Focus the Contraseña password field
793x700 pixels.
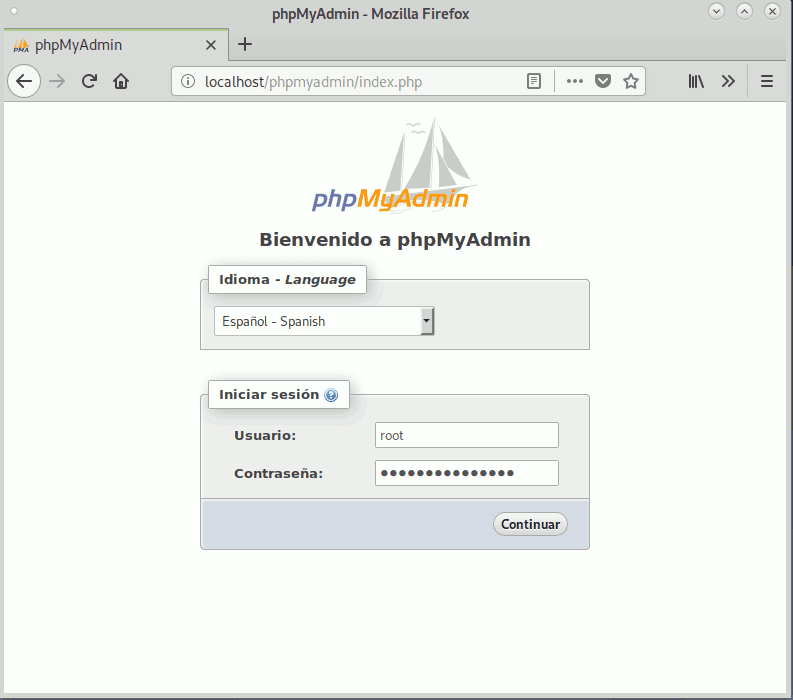pyautogui.click(x=466, y=473)
